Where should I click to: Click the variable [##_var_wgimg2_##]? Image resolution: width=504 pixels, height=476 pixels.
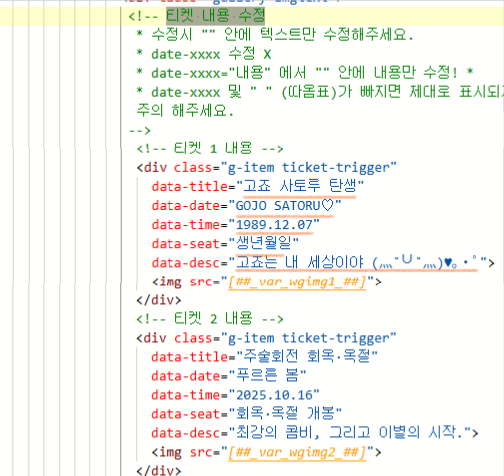297,452
